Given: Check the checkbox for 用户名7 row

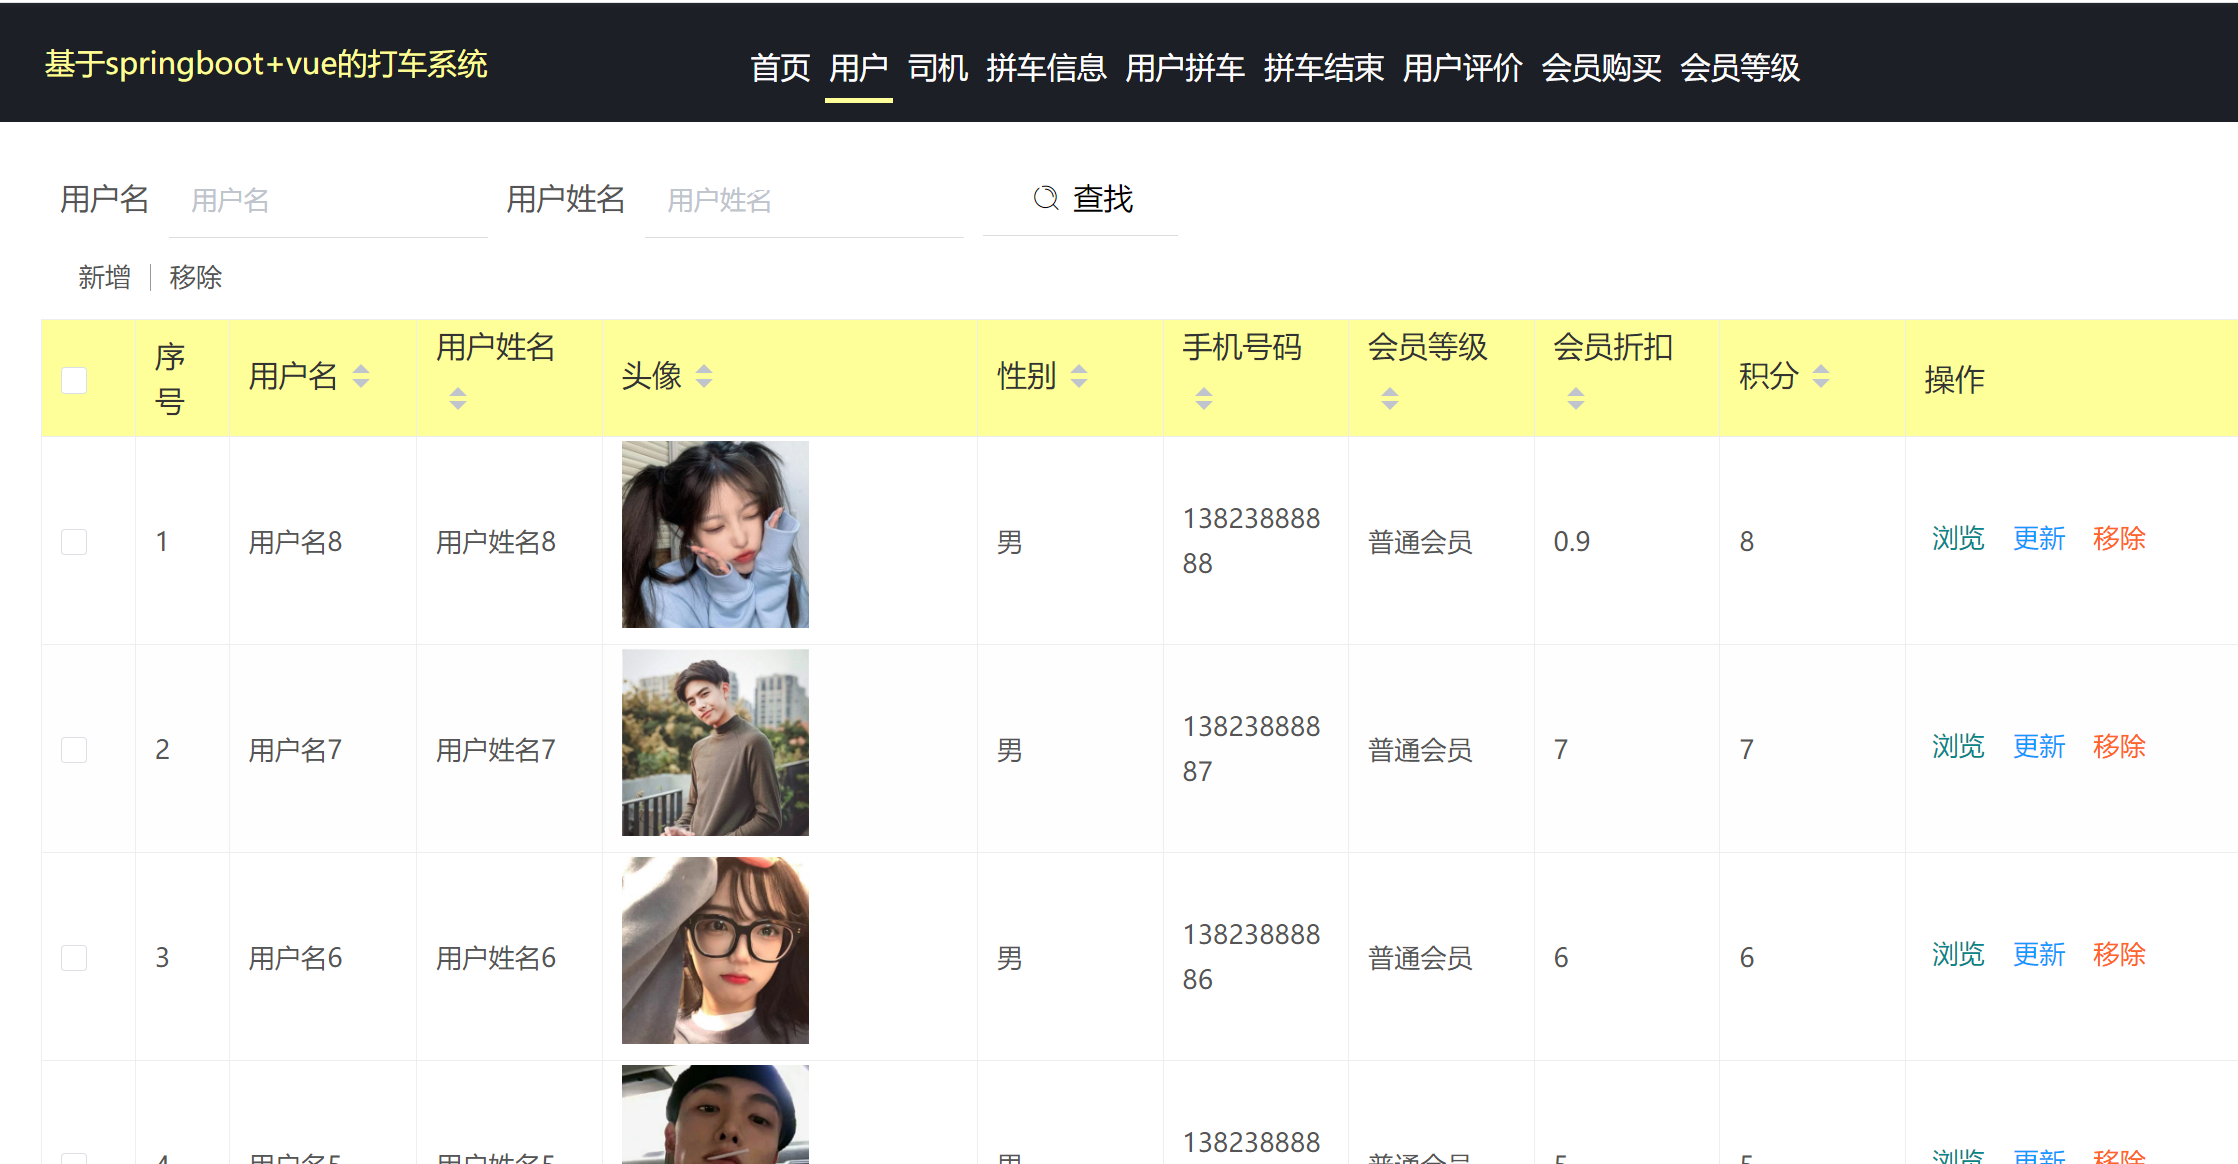Looking at the screenshot, I should [x=74, y=748].
